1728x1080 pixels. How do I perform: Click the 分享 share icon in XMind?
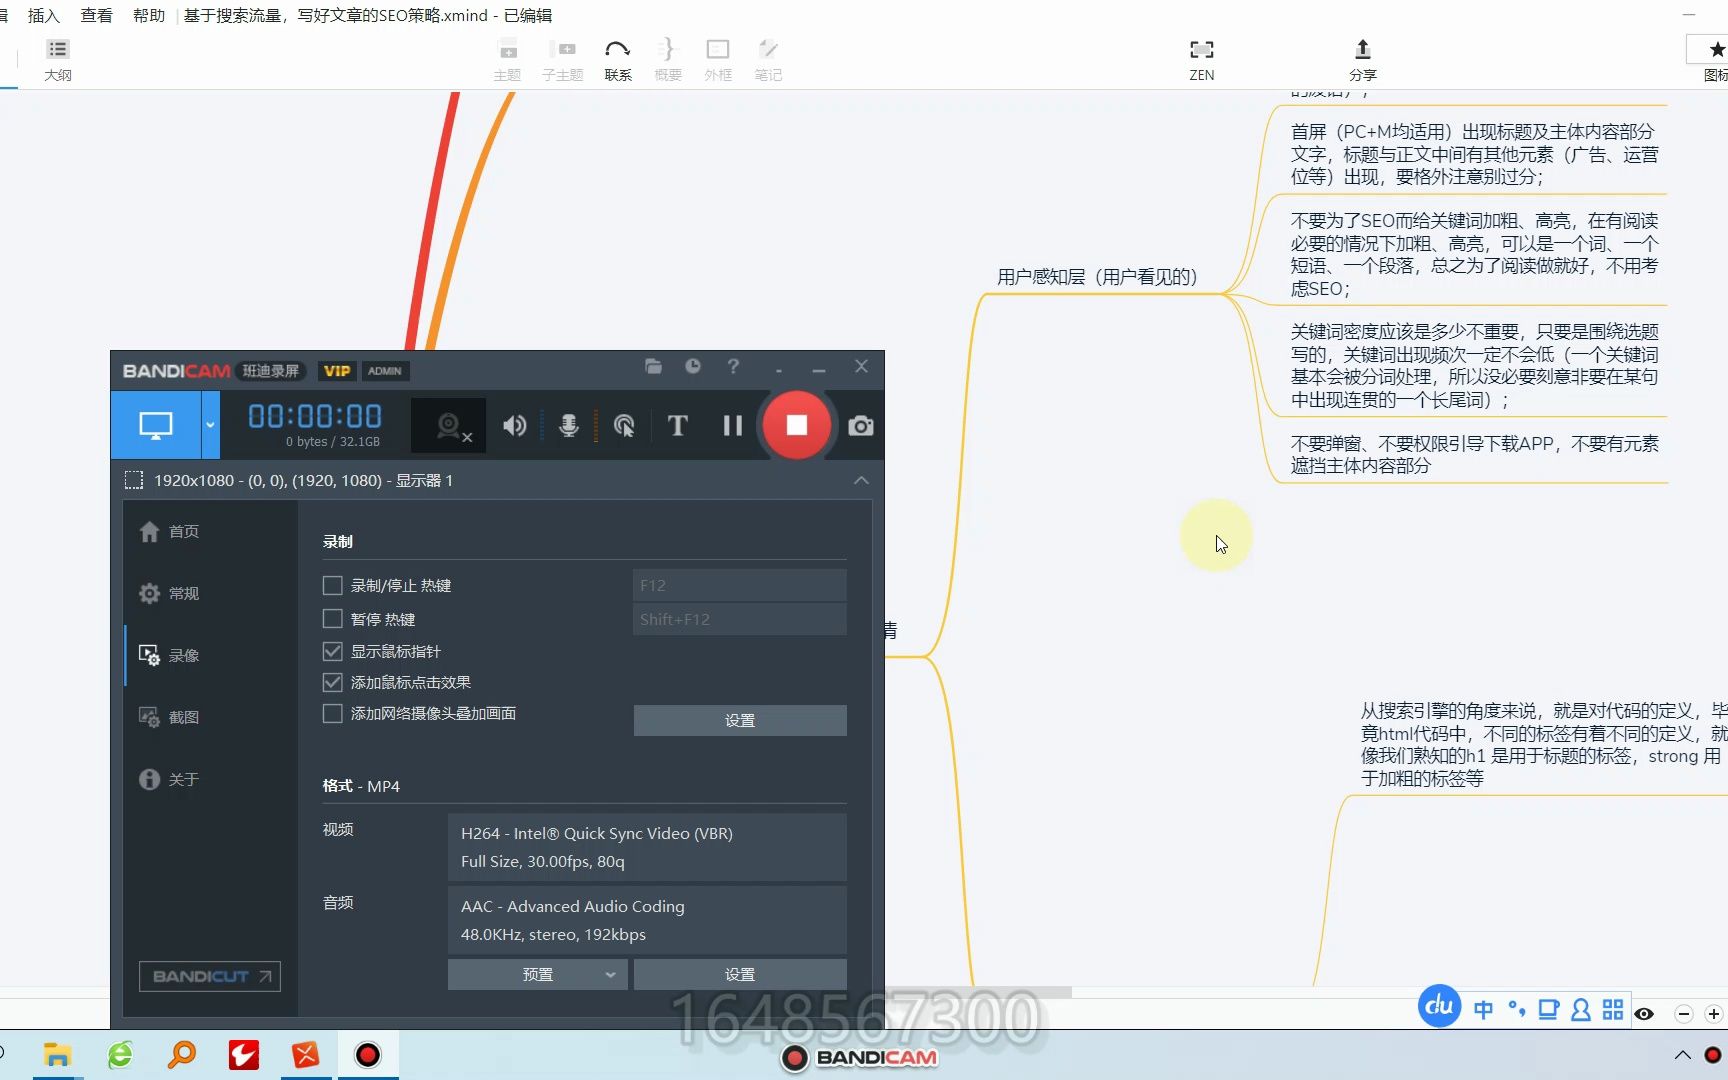pyautogui.click(x=1363, y=60)
